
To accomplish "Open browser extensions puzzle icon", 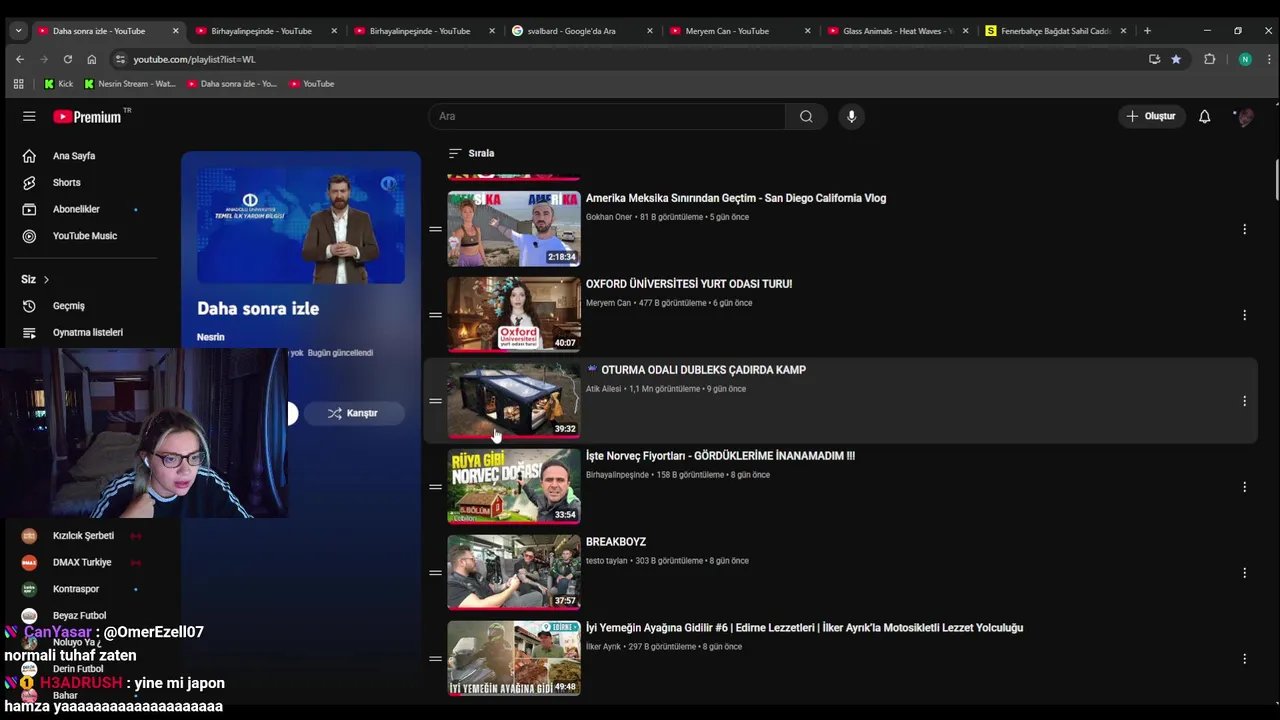I will click(x=1209, y=59).
